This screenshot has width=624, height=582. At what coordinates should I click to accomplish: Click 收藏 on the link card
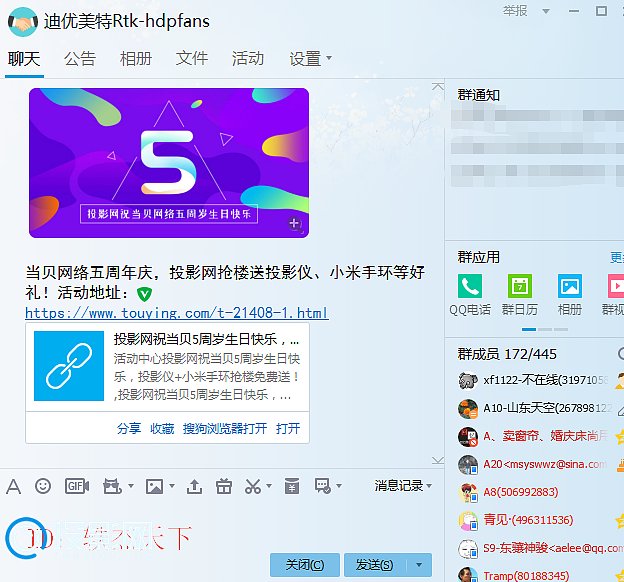(162, 428)
